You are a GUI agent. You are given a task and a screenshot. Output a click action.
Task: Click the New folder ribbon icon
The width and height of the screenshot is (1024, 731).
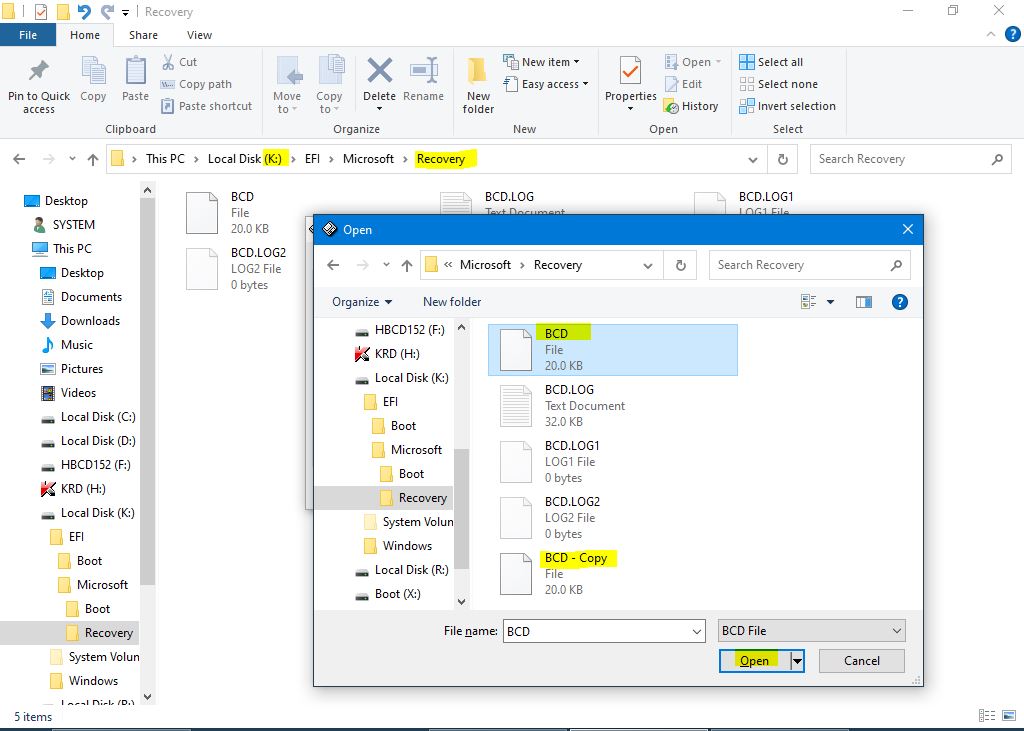pos(478,74)
